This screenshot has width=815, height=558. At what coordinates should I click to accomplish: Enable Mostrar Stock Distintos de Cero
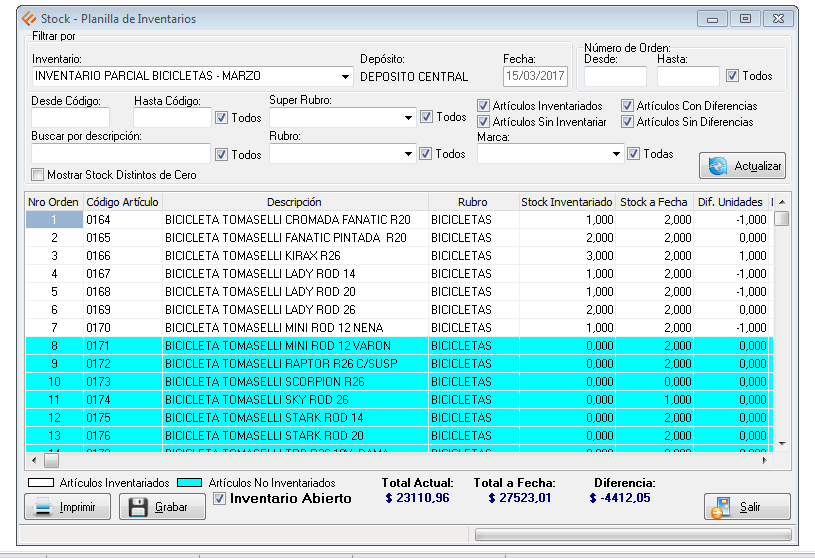38,175
